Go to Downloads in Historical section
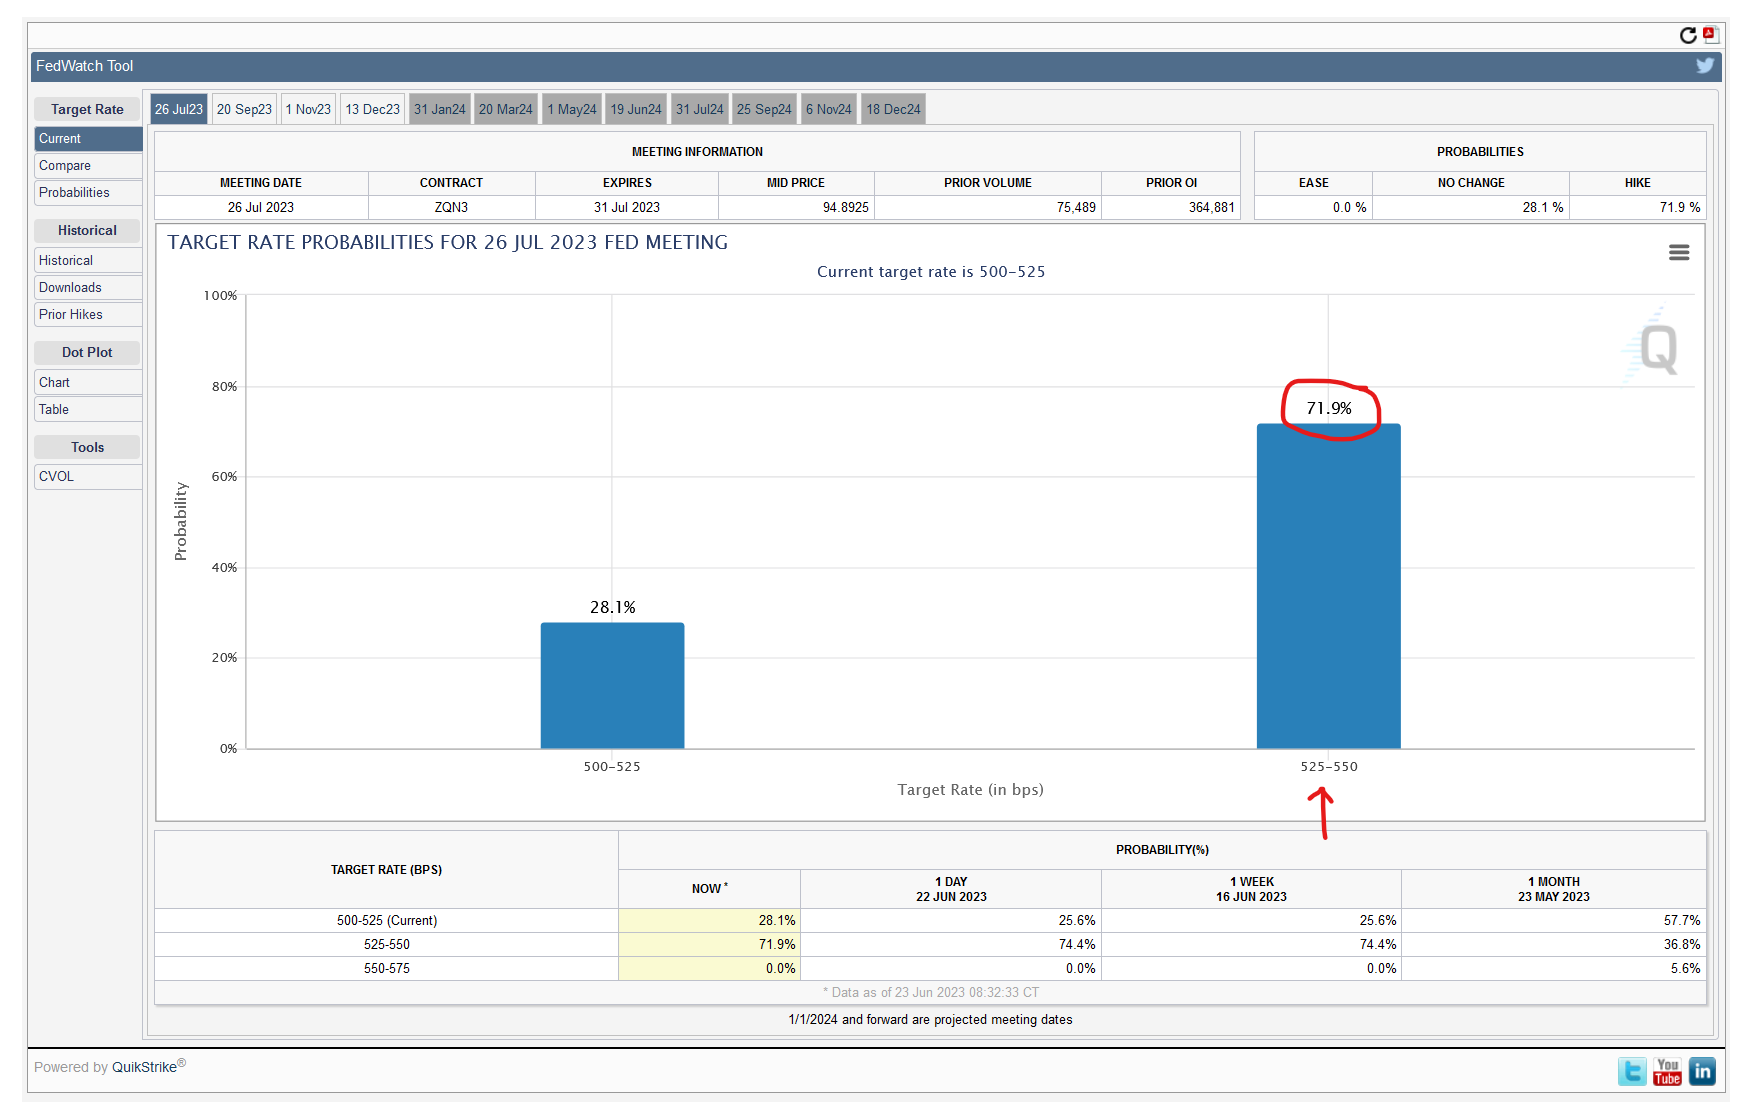Screen dimensions: 1738x1102 tap(70, 288)
